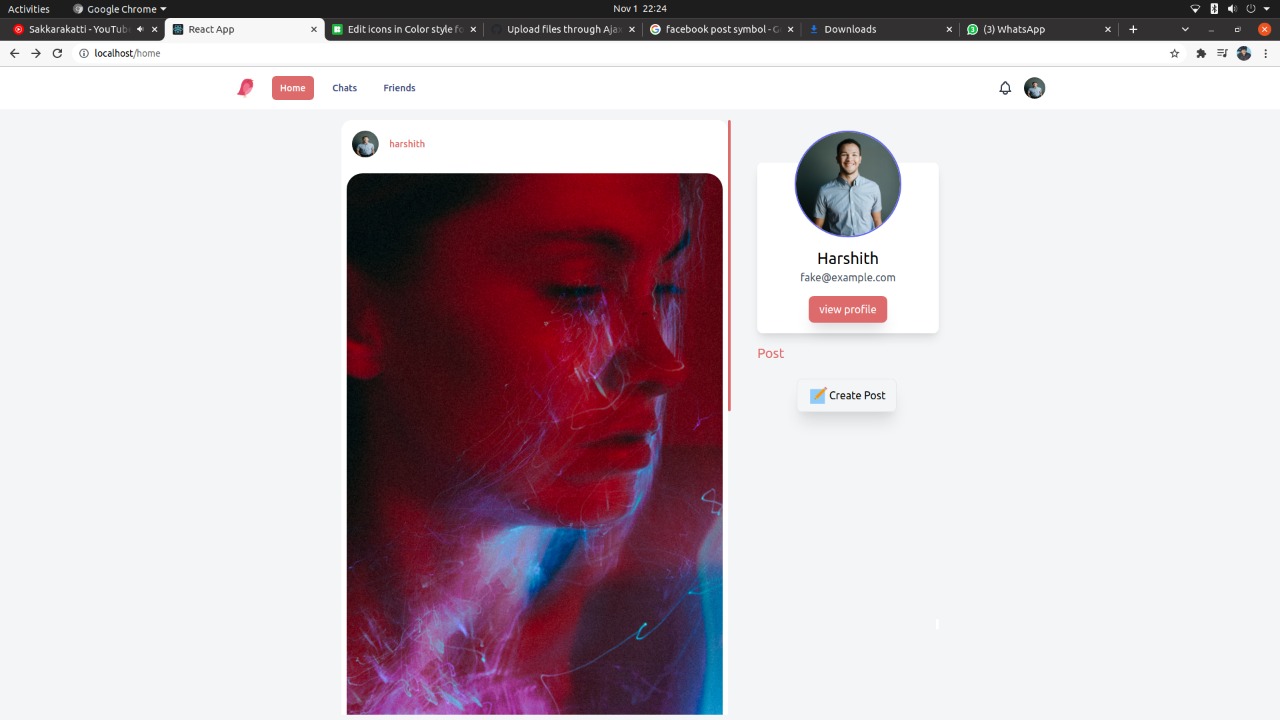This screenshot has height=720, width=1280.
Task: Open the Chrome three-dot menu
Action: (1266, 53)
